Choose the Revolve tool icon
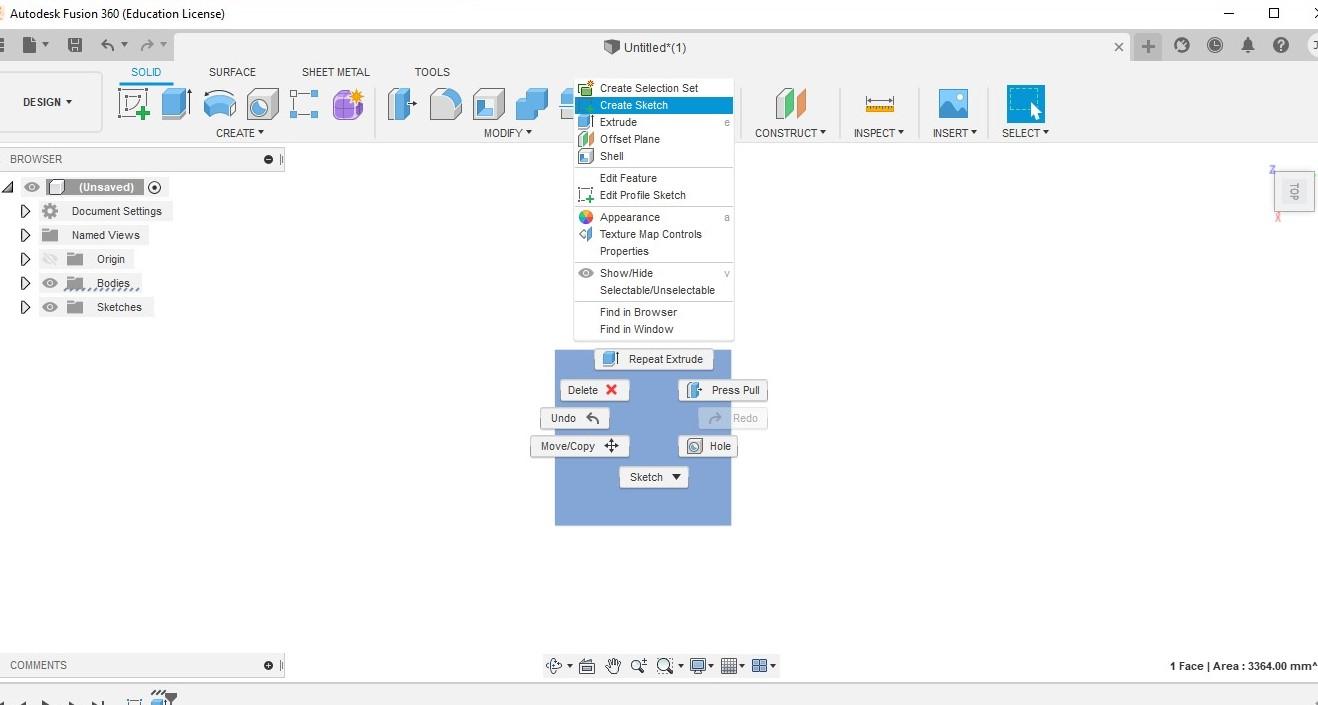The image size is (1318, 705). click(219, 104)
